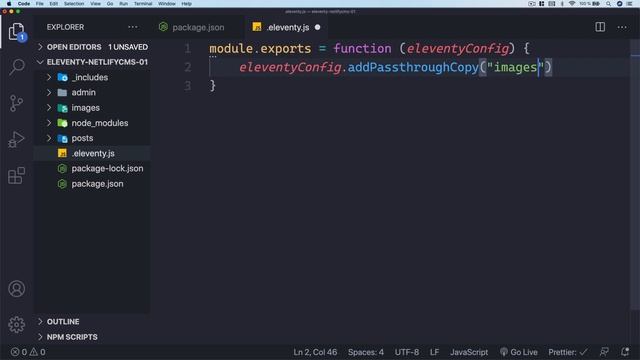
Task: Open the Manage gear icon
Action: tap(16, 324)
